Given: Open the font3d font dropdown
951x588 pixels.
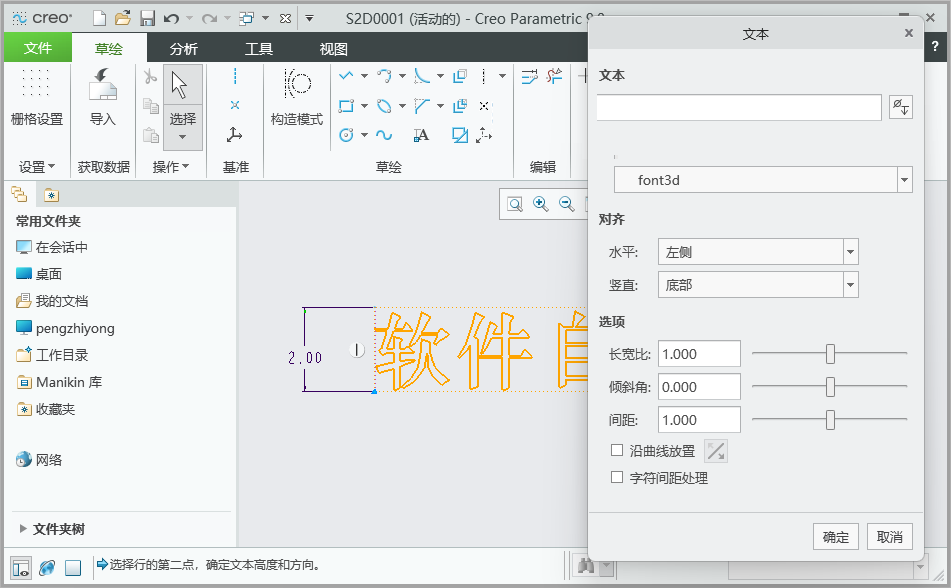Looking at the screenshot, I should tap(903, 181).
